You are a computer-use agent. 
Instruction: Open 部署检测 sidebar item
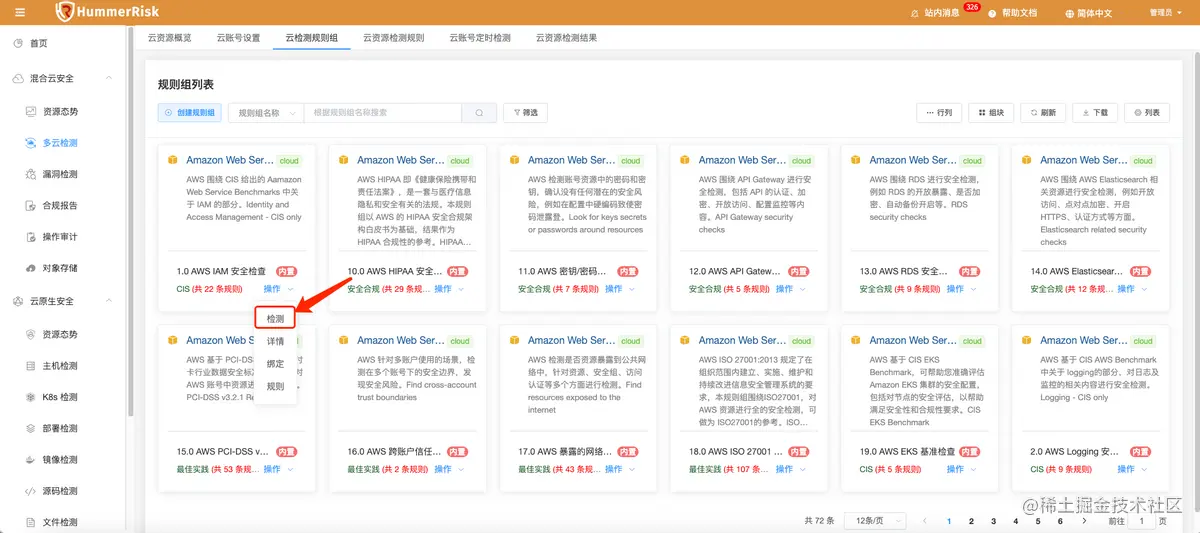click(x=62, y=428)
